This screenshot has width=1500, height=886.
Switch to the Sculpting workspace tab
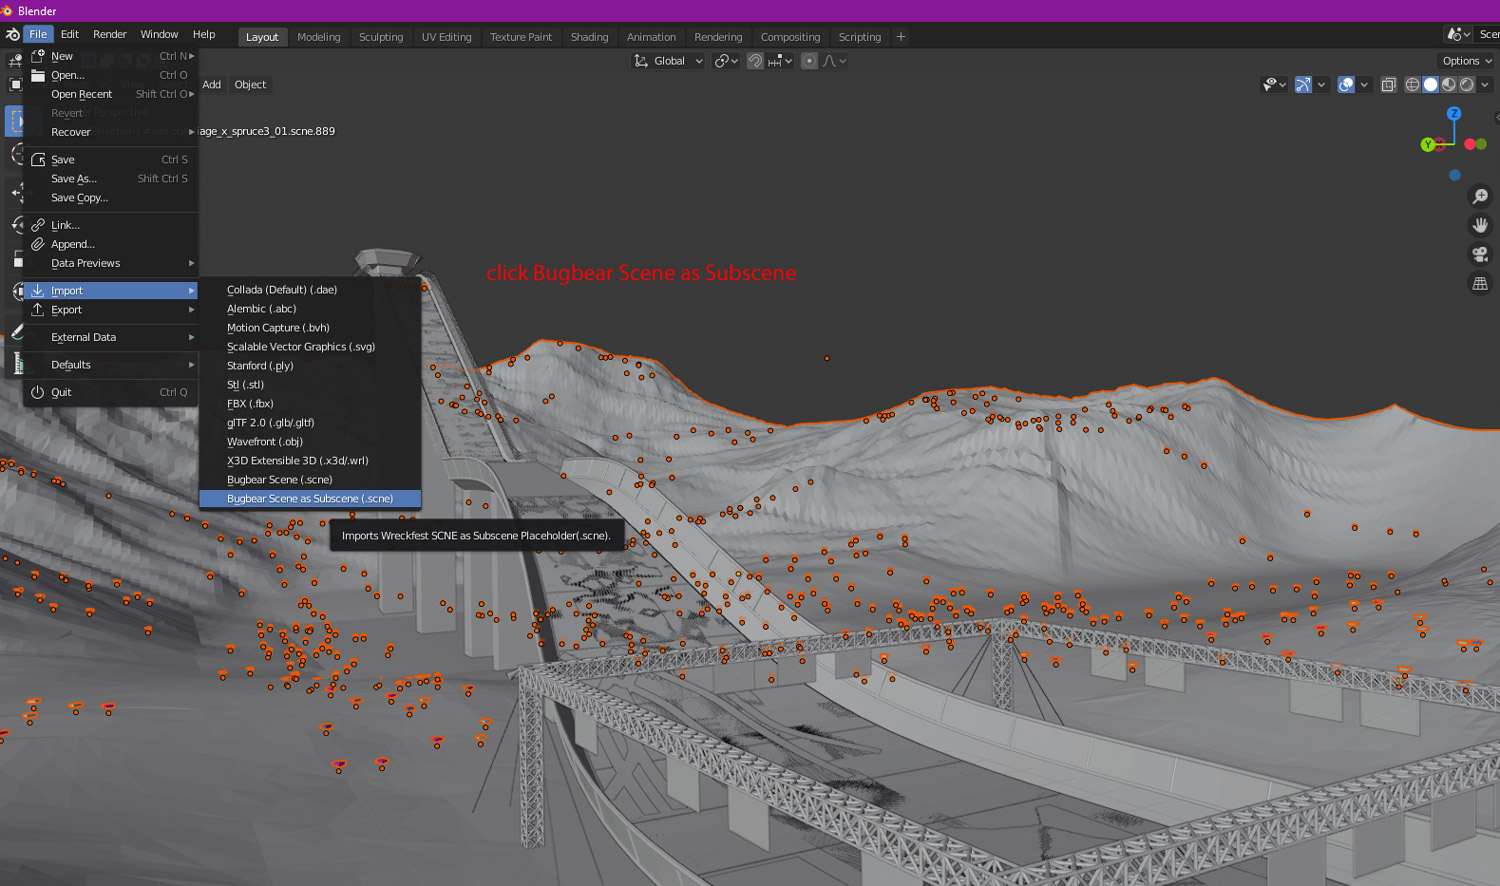381,37
